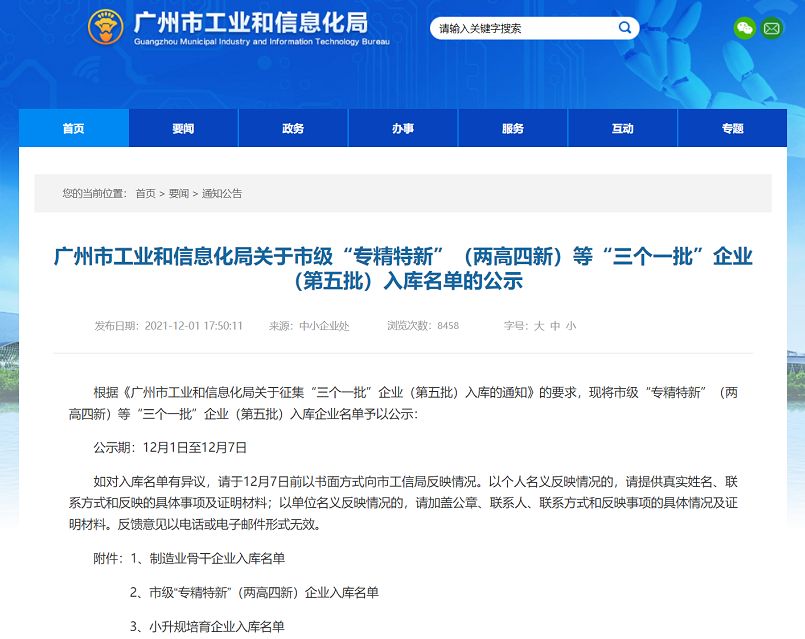Viewport: 805px width, 639px height.
Task: Open the 要闻 navigation tab
Action: (183, 128)
